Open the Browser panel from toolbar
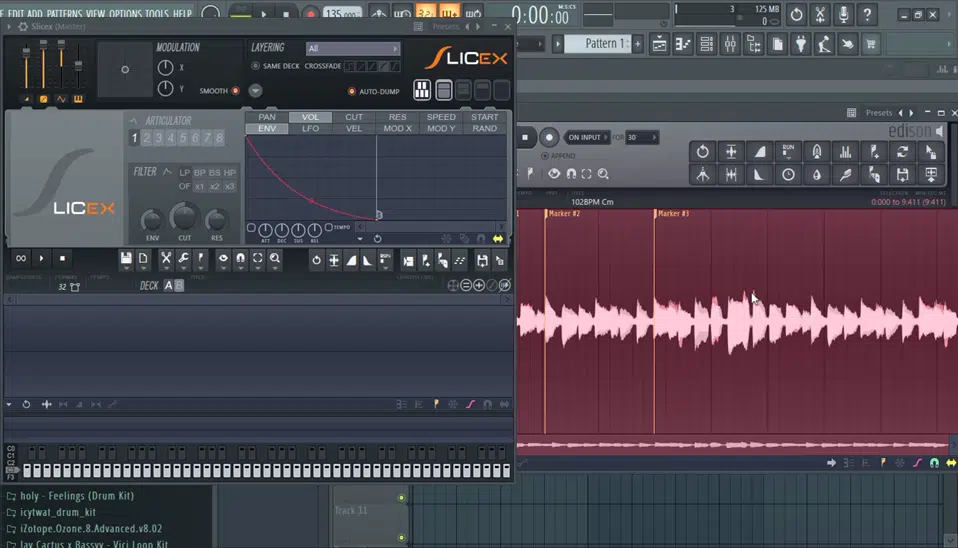The height and width of the screenshot is (548, 958). 754,44
